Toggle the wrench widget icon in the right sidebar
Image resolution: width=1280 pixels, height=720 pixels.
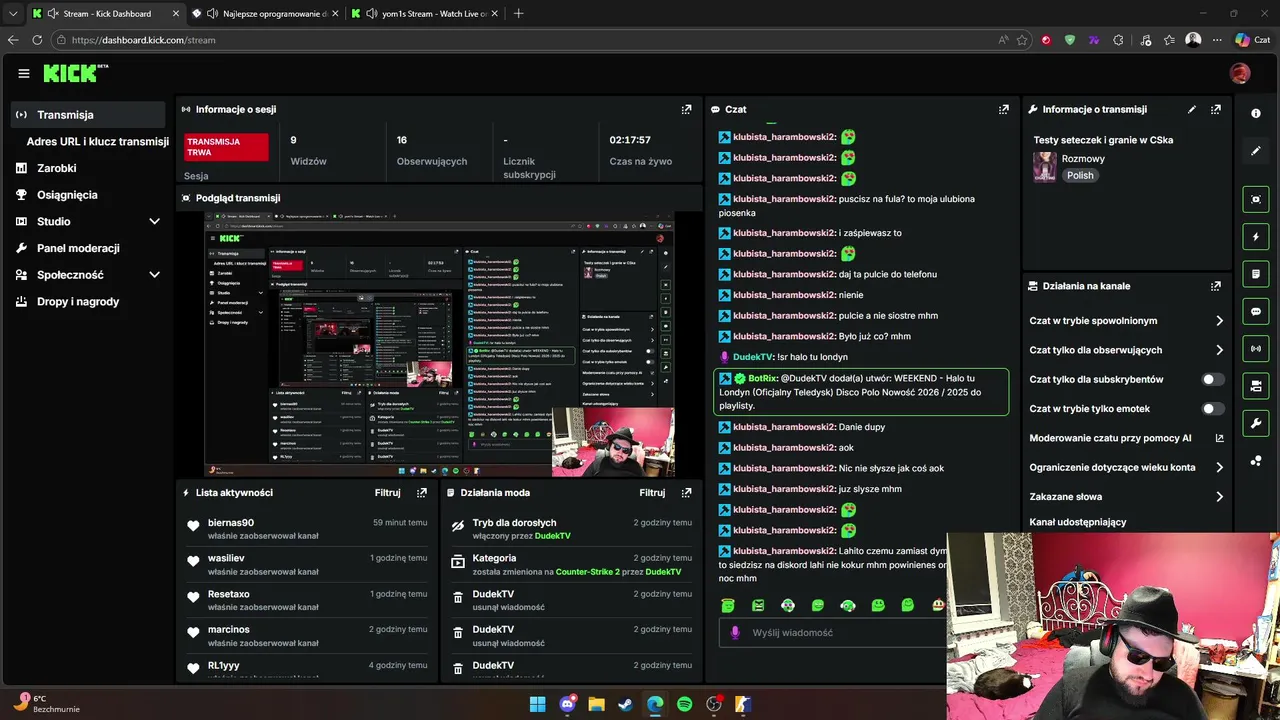[1256, 423]
